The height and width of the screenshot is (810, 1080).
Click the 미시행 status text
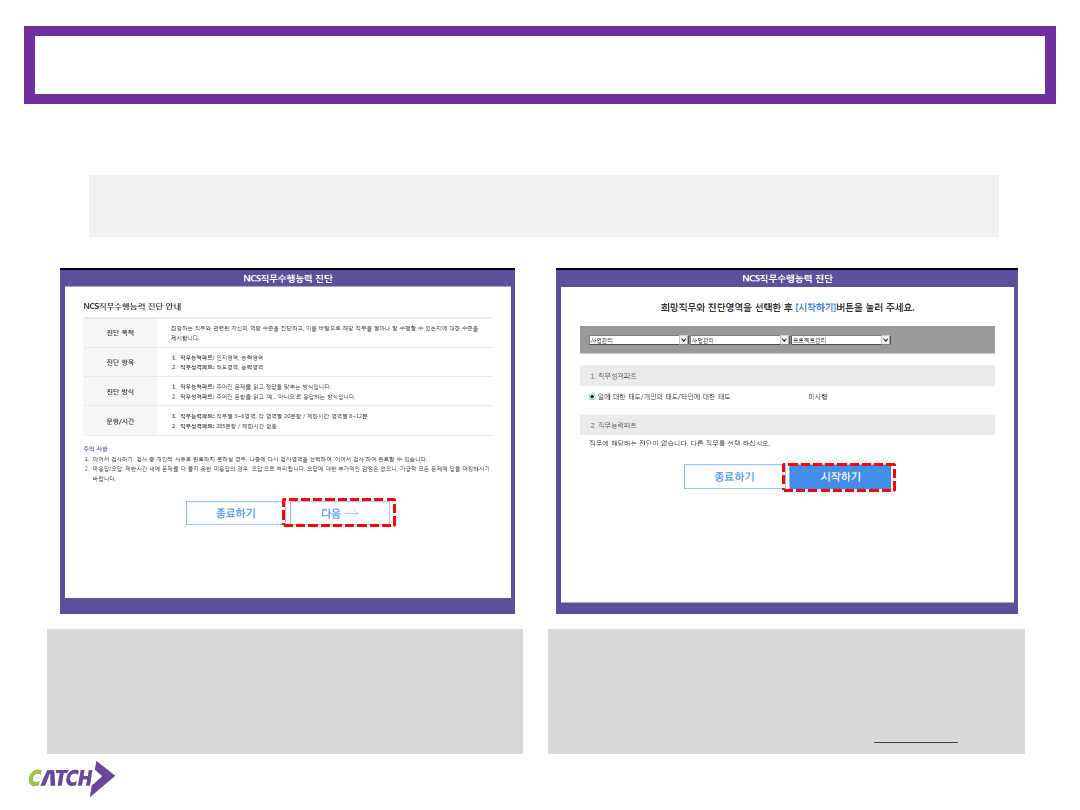point(818,397)
